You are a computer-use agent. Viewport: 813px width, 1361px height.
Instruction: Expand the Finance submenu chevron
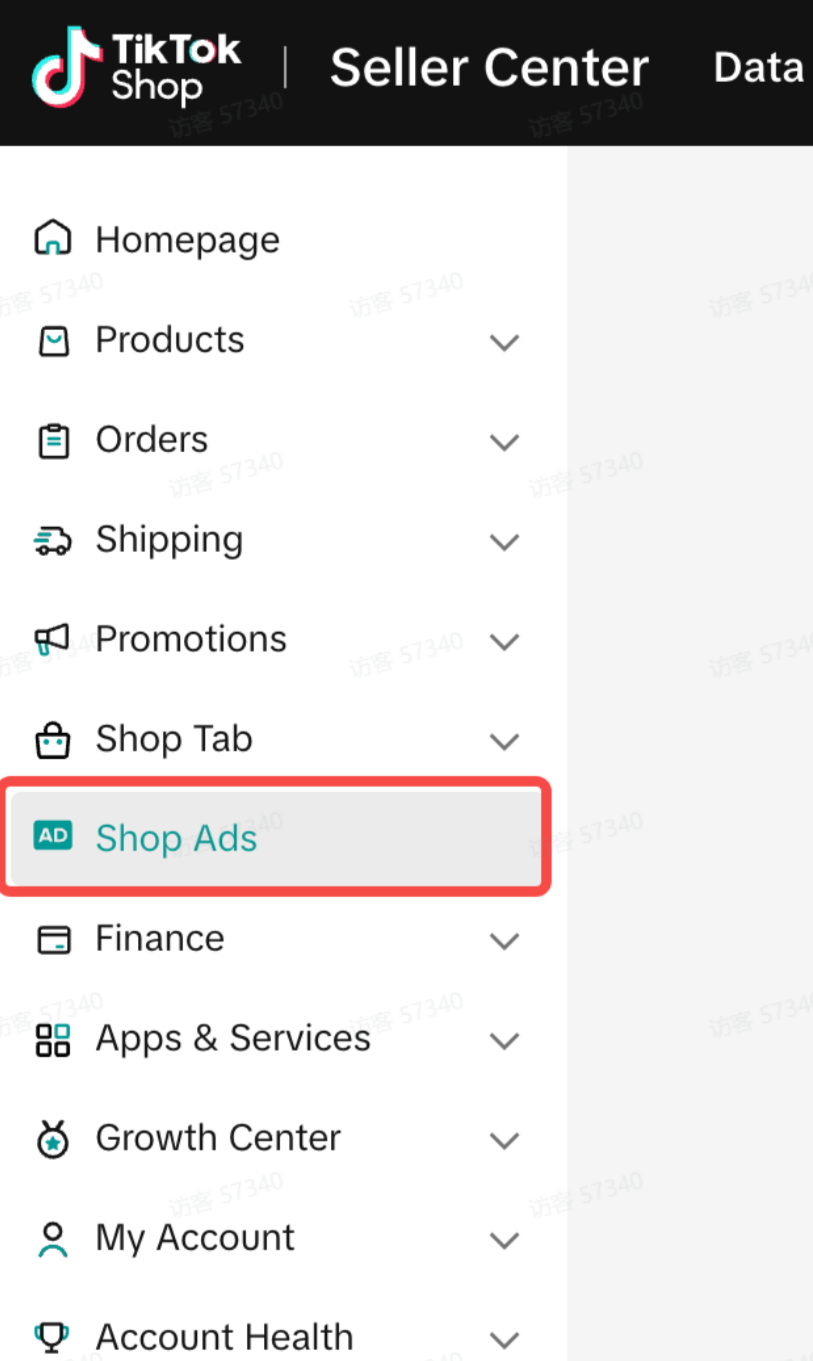pyautogui.click(x=504, y=940)
